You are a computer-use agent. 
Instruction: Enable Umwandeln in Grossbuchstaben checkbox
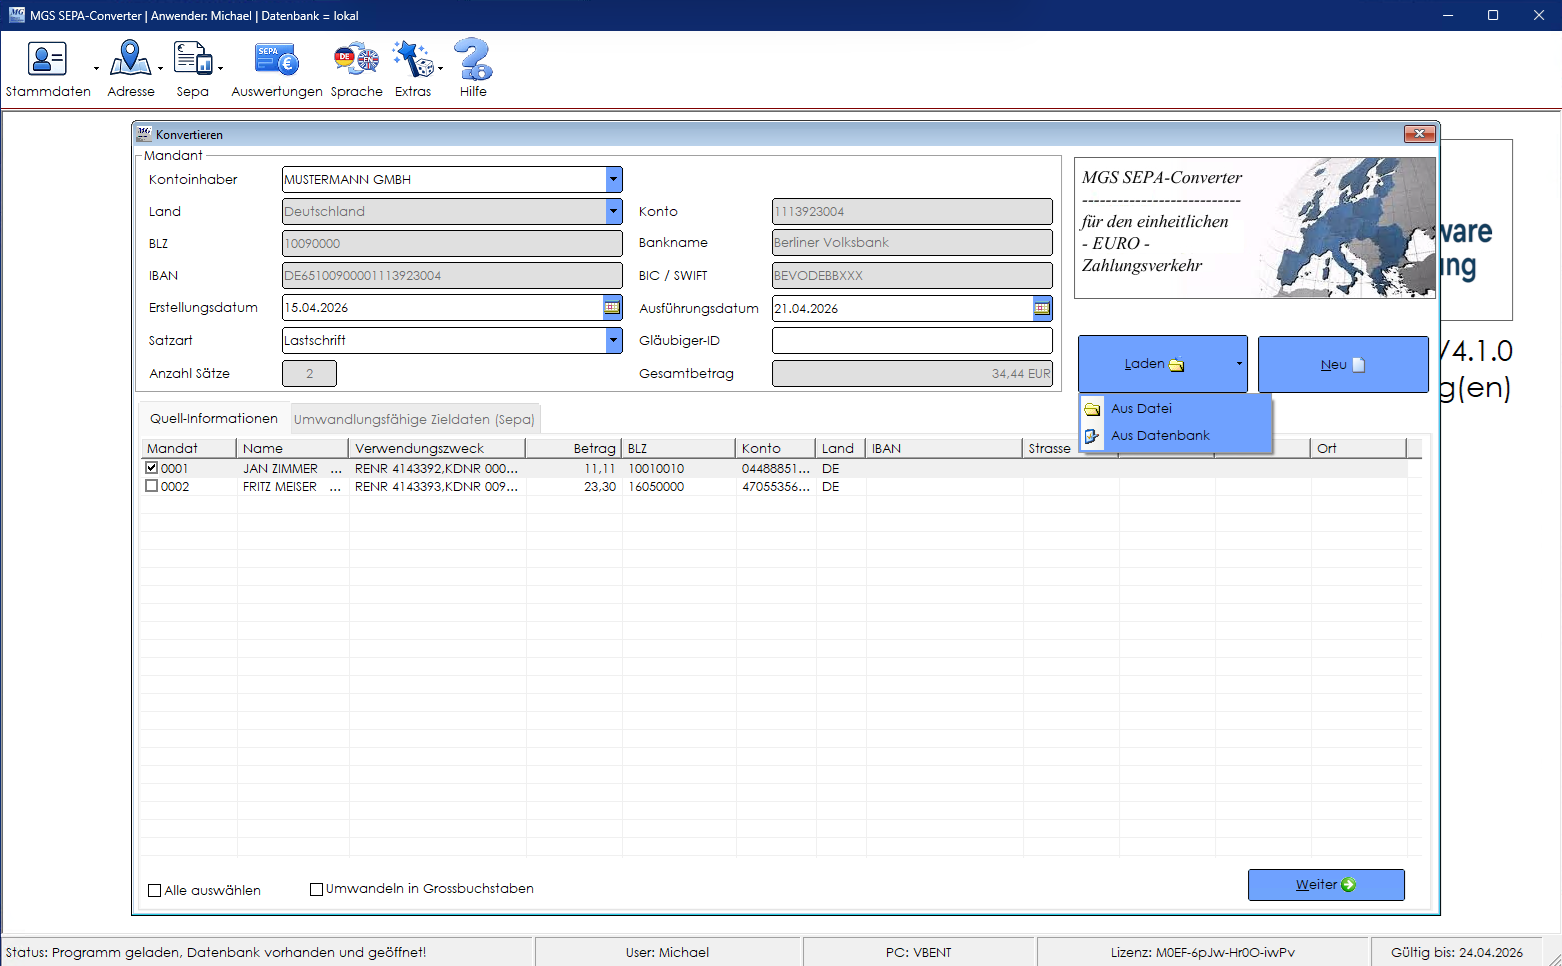(317, 889)
